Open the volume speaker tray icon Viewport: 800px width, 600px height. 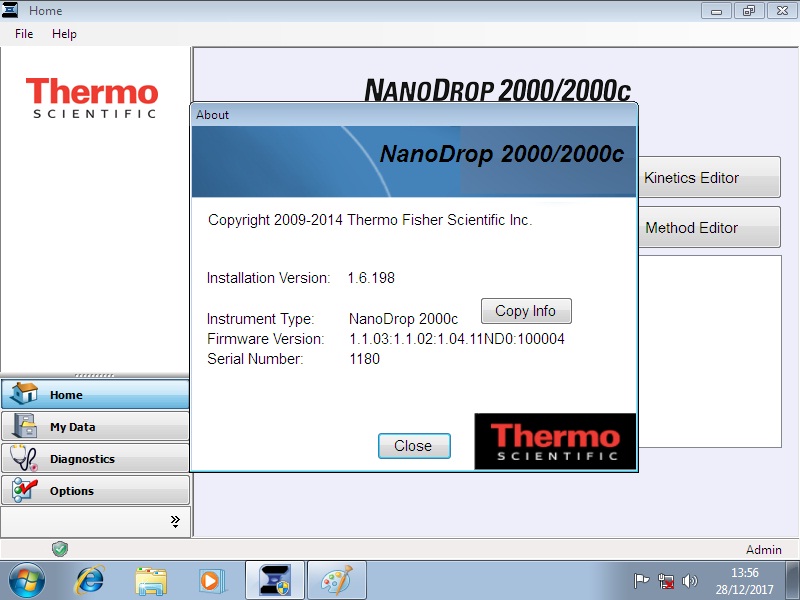tap(689, 581)
